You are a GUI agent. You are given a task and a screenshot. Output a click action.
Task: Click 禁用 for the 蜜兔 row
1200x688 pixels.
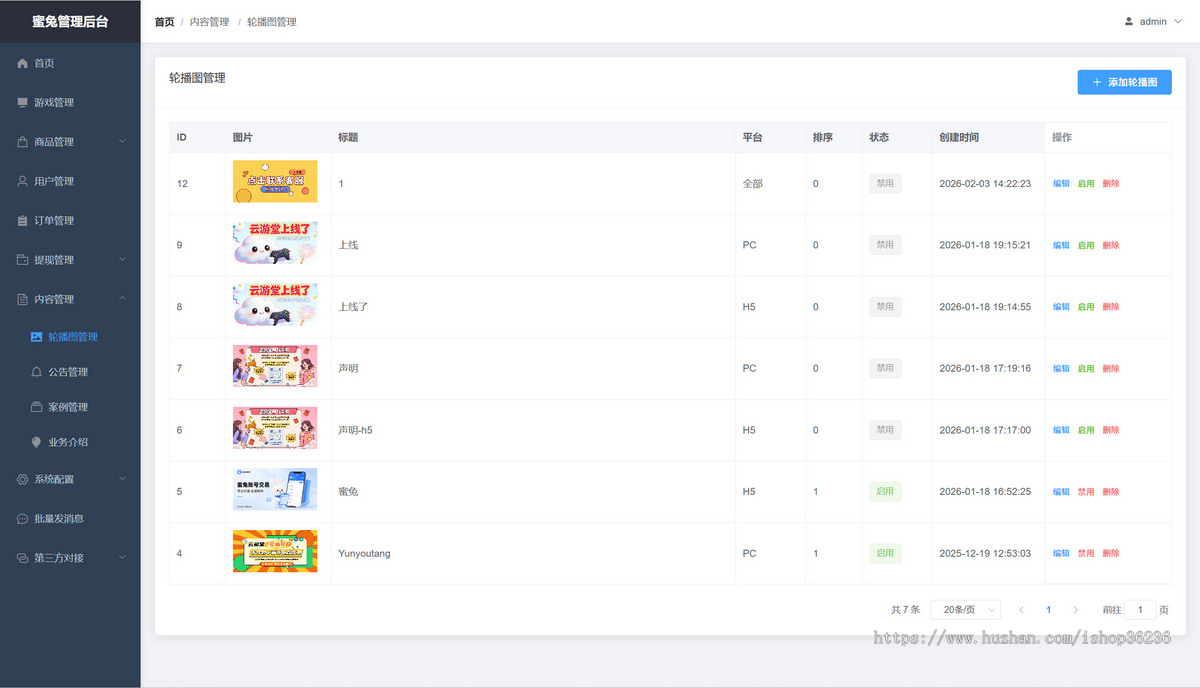tap(1086, 492)
